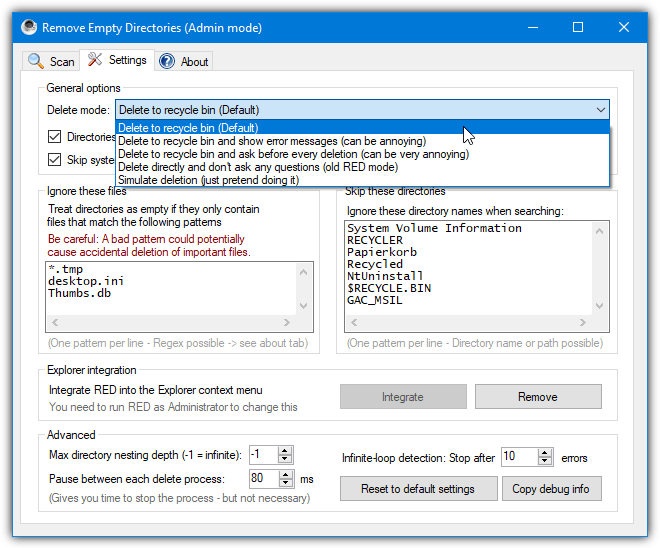This screenshot has height=548, width=660.
Task: Click down arrow of skip directories scrollbar
Action: pos(600,306)
